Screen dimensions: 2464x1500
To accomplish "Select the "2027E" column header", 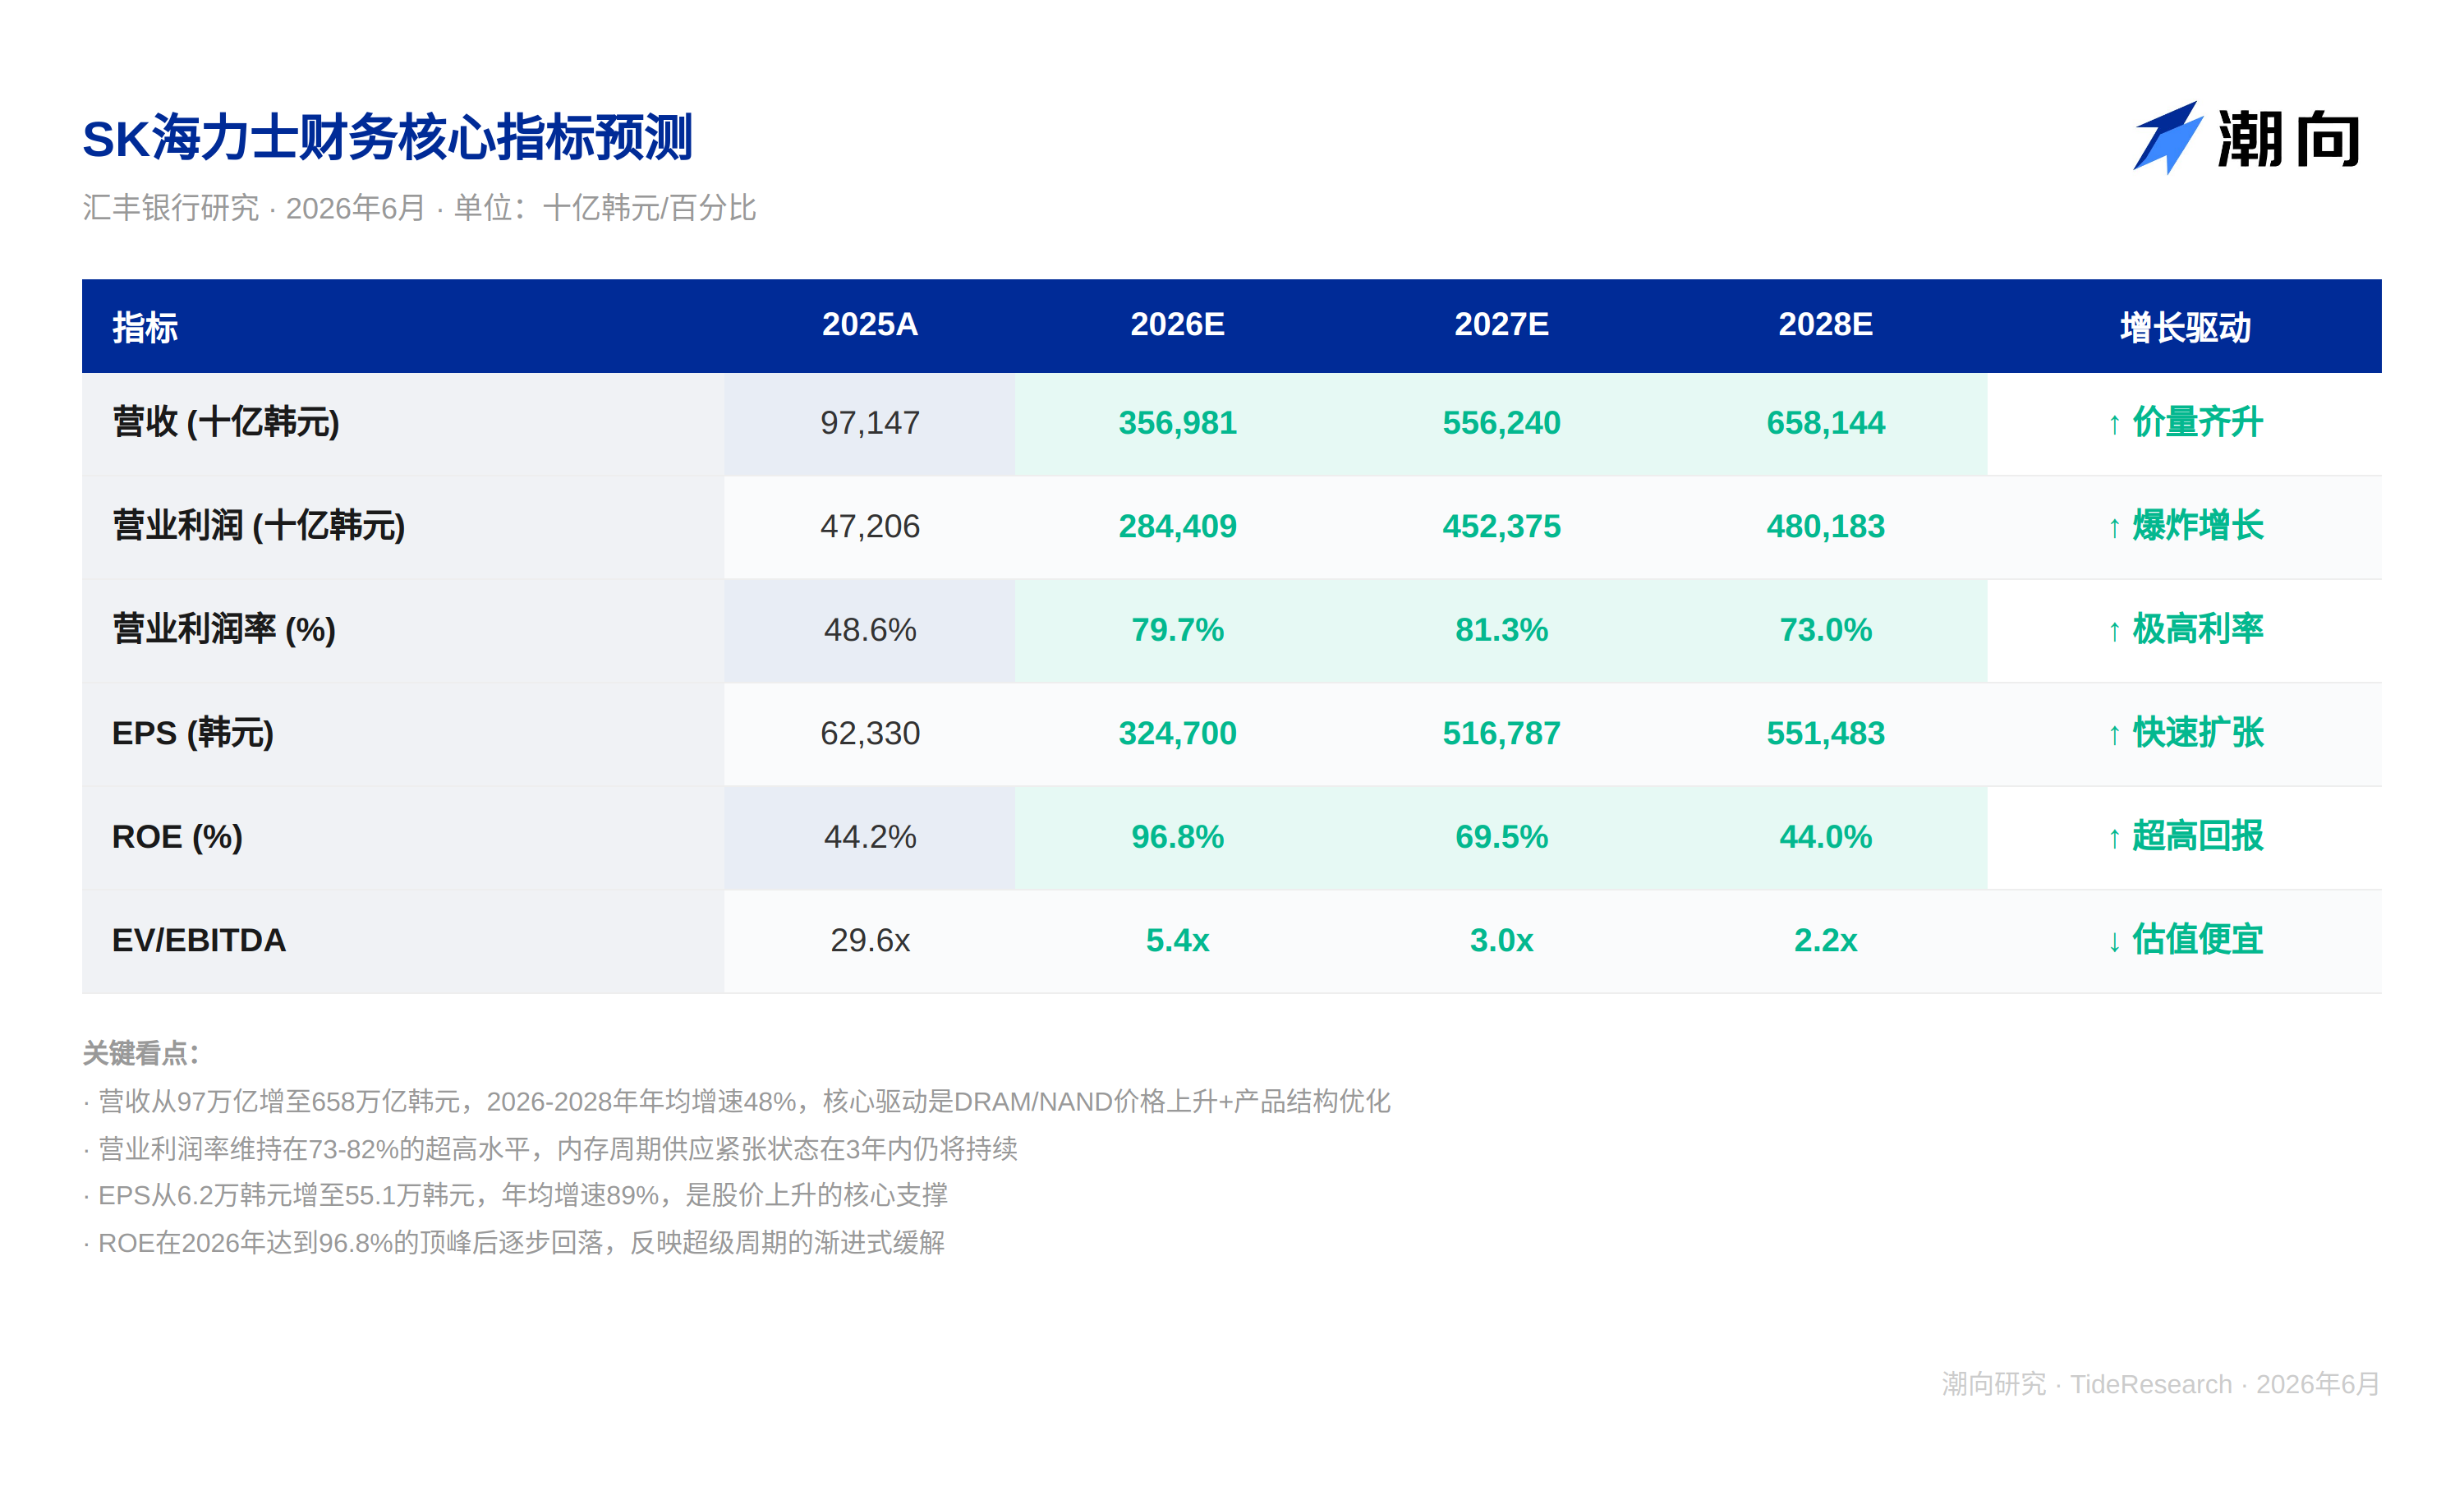I will pos(1501,325).
